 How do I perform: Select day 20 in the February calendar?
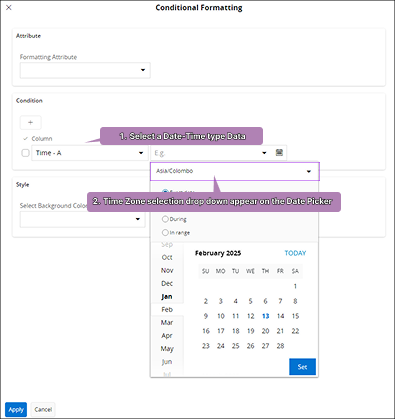265,331
